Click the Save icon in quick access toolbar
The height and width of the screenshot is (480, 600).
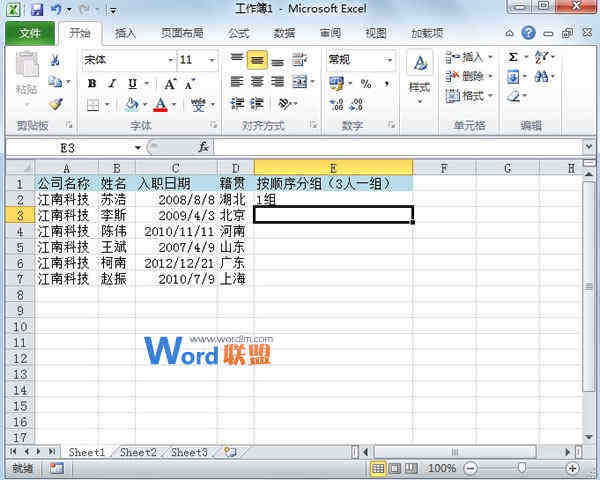(37, 9)
